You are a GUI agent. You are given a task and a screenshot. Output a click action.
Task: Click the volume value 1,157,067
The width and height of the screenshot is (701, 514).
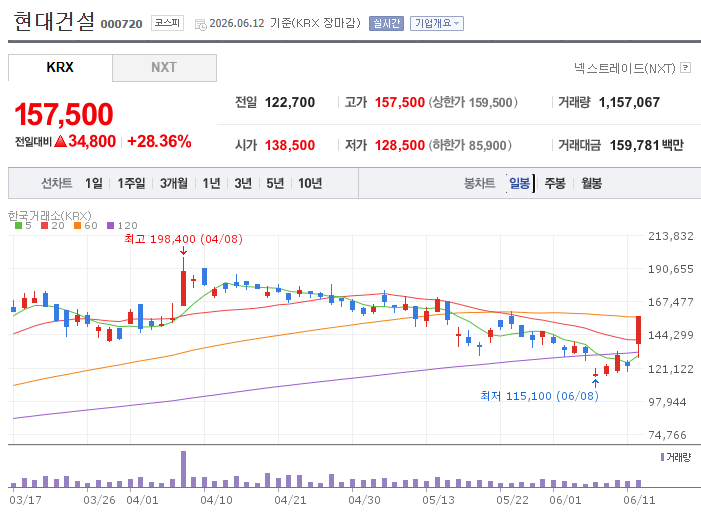629,102
